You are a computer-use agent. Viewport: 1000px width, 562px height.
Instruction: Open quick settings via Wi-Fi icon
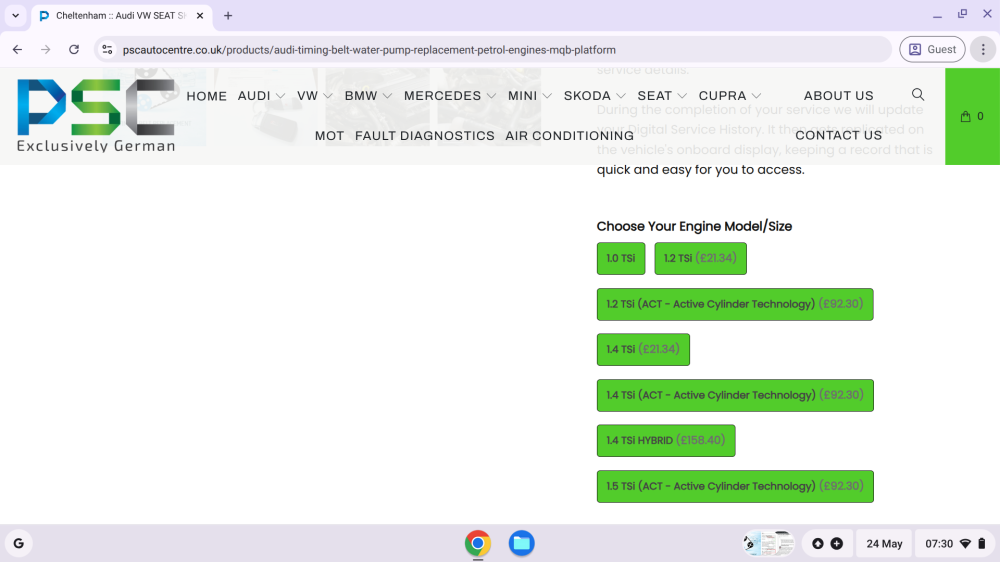pyautogui.click(x=965, y=544)
